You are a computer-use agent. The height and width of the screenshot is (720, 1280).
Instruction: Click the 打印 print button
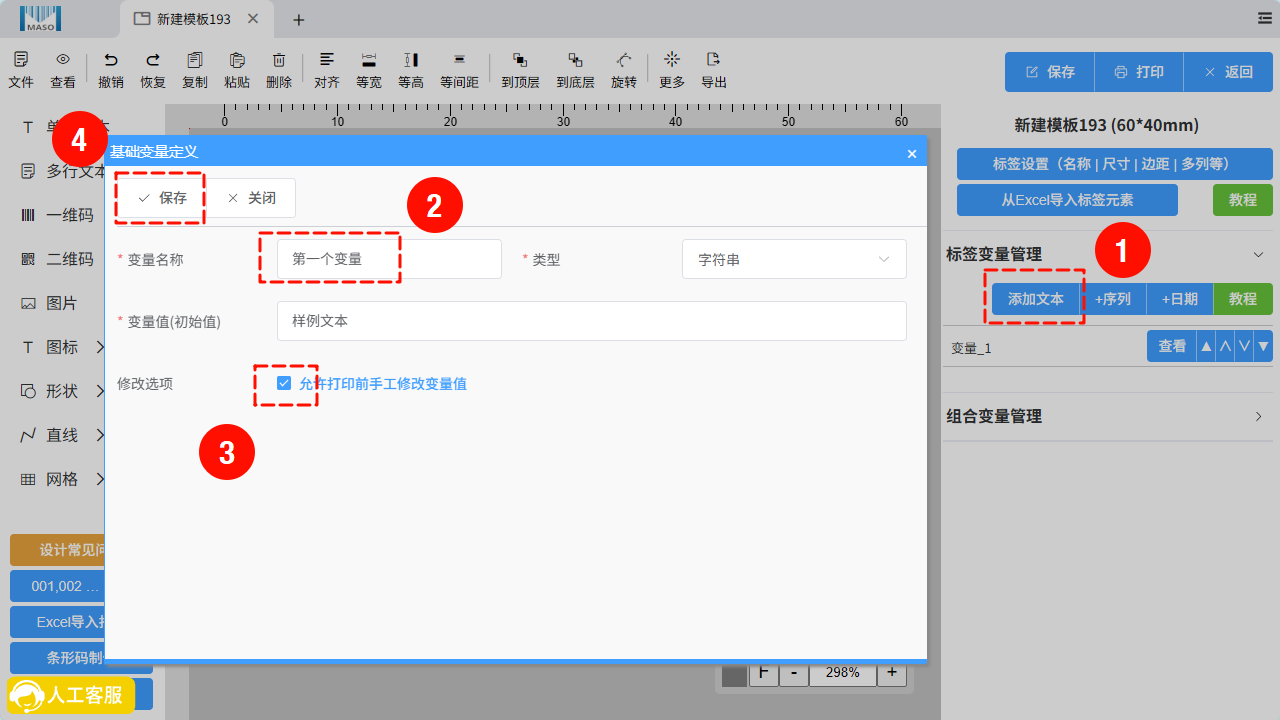(x=1139, y=72)
